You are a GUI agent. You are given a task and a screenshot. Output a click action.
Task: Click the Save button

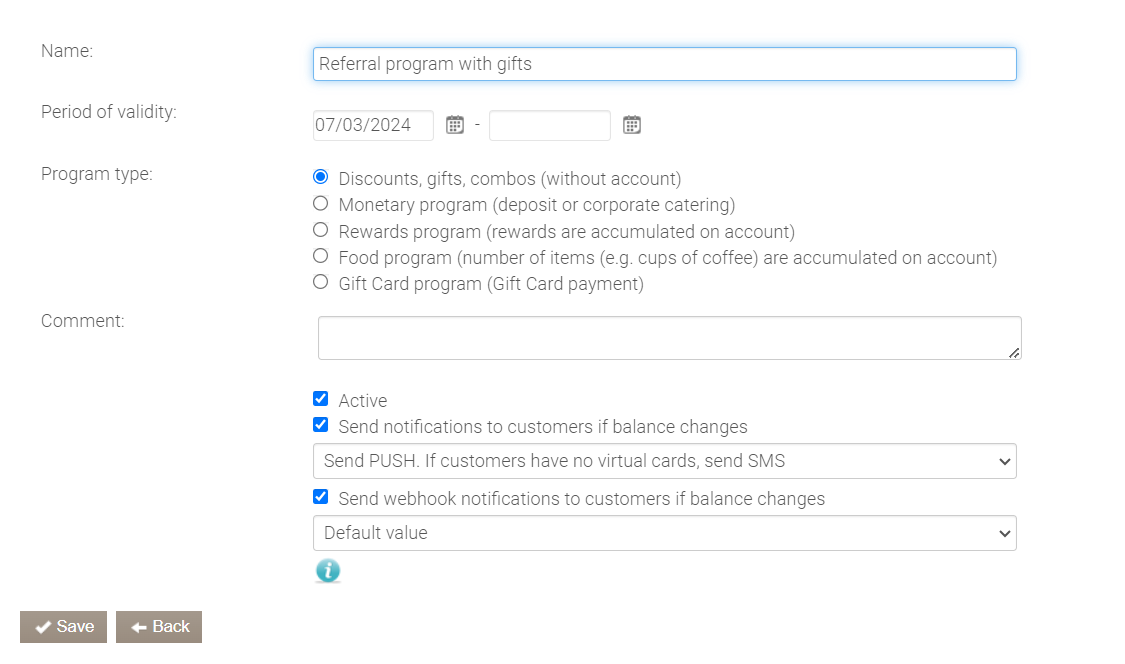pos(63,627)
